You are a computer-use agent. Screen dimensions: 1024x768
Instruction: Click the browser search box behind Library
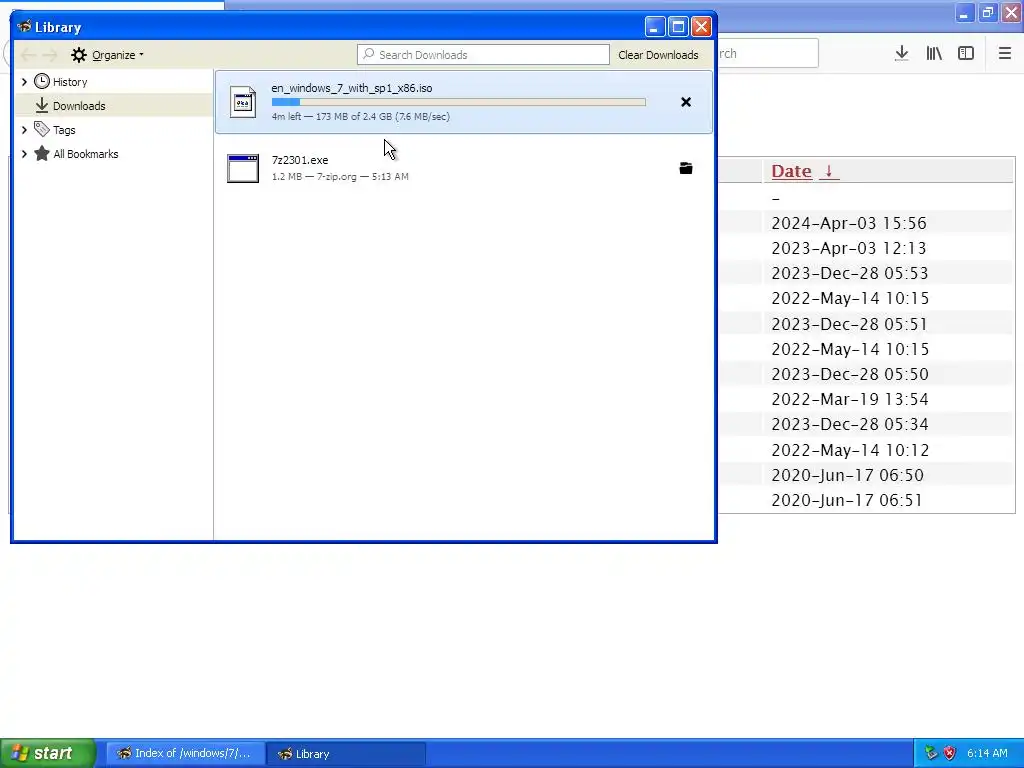pyautogui.click(x=767, y=54)
